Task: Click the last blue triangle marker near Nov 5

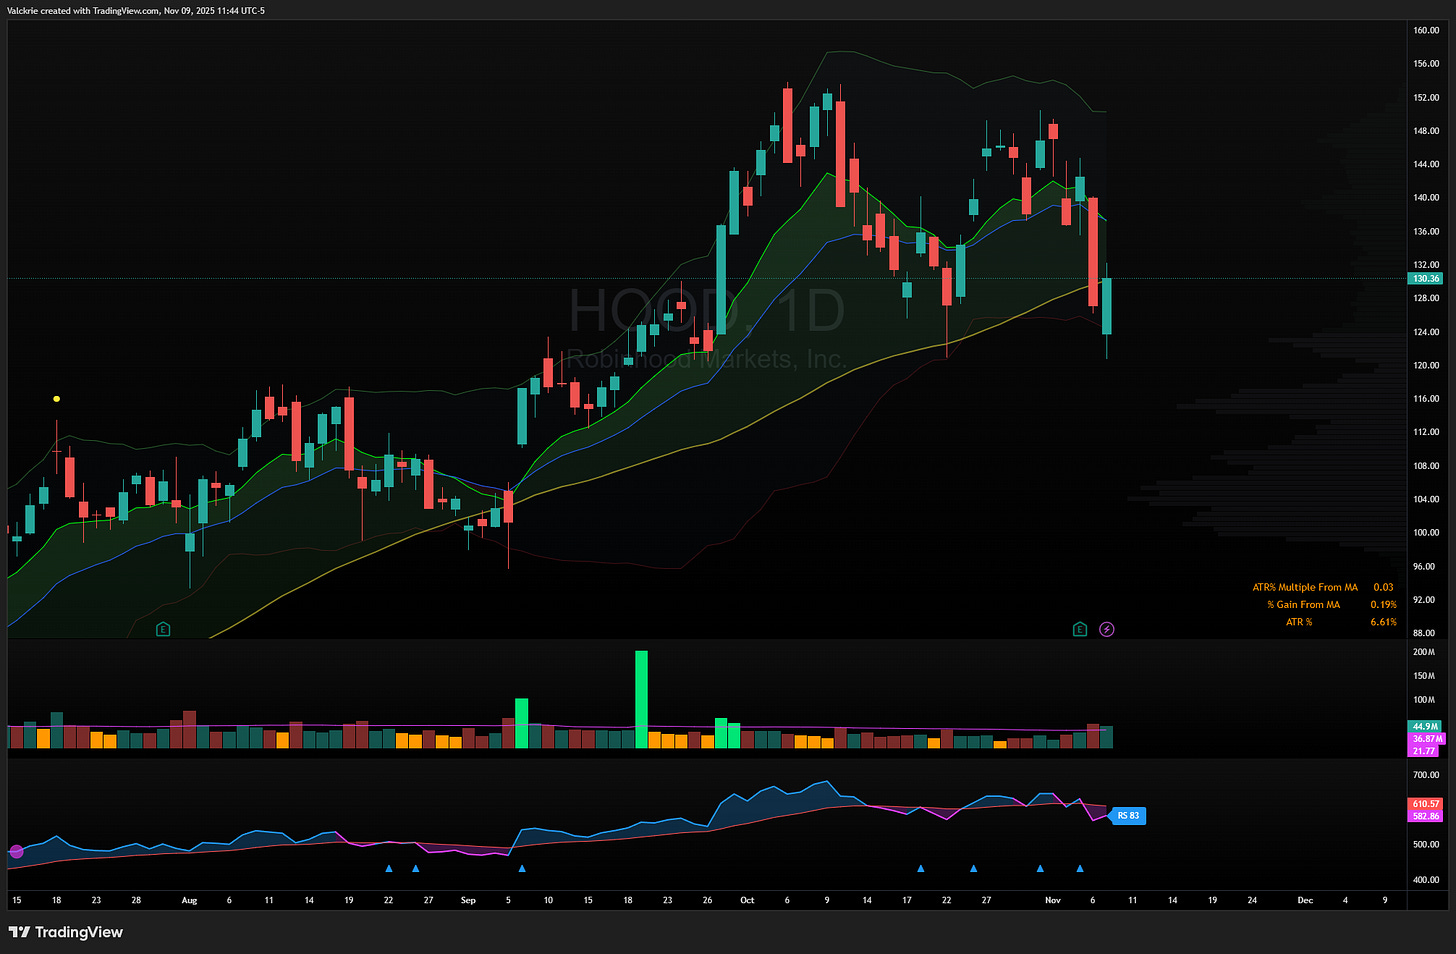Action: pos(1079,869)
